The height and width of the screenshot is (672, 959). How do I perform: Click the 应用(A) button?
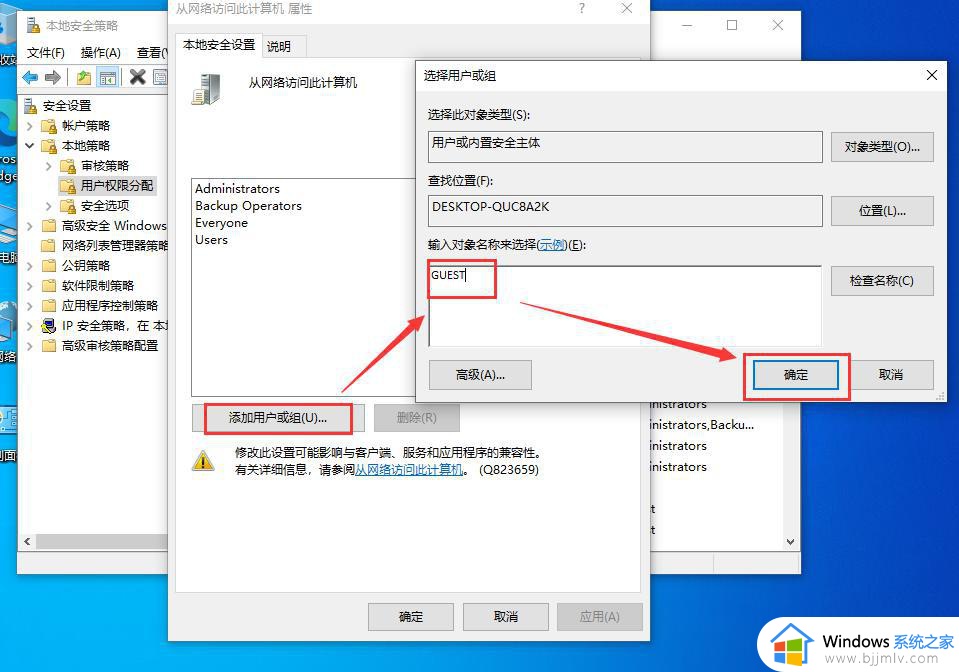point(600,617)
